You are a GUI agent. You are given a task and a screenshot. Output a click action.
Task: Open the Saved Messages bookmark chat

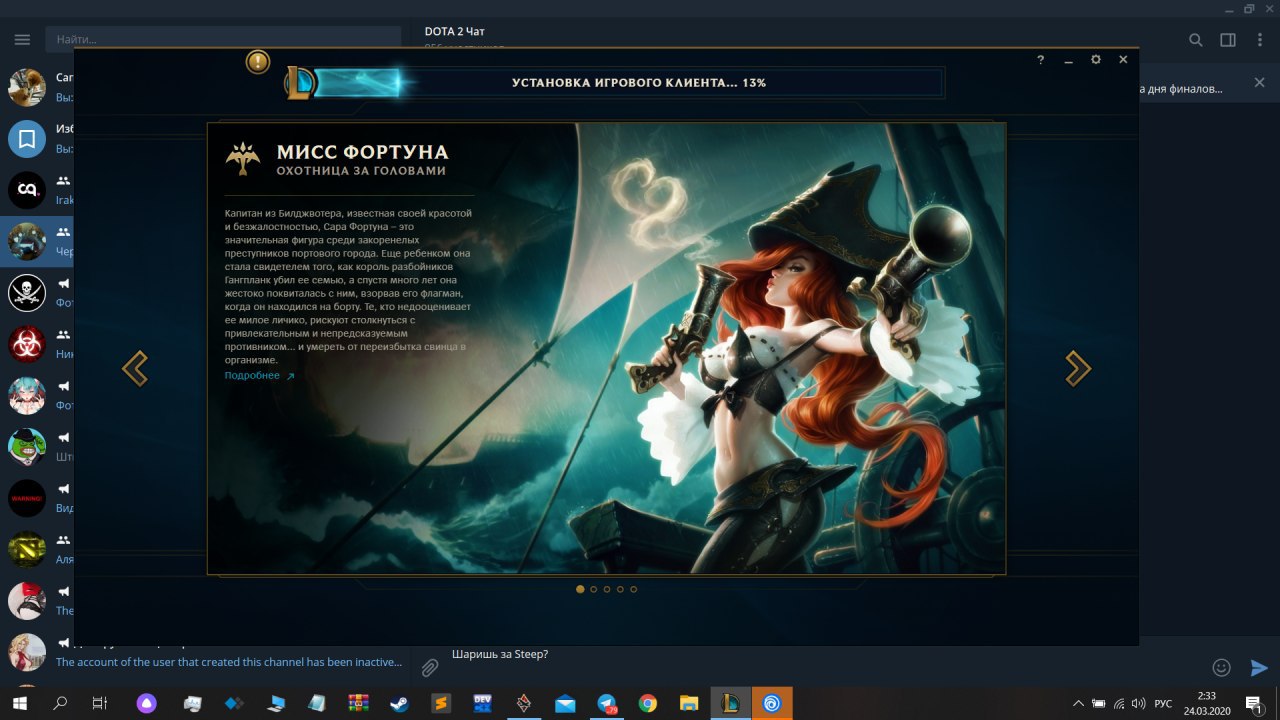pos(27,139)
